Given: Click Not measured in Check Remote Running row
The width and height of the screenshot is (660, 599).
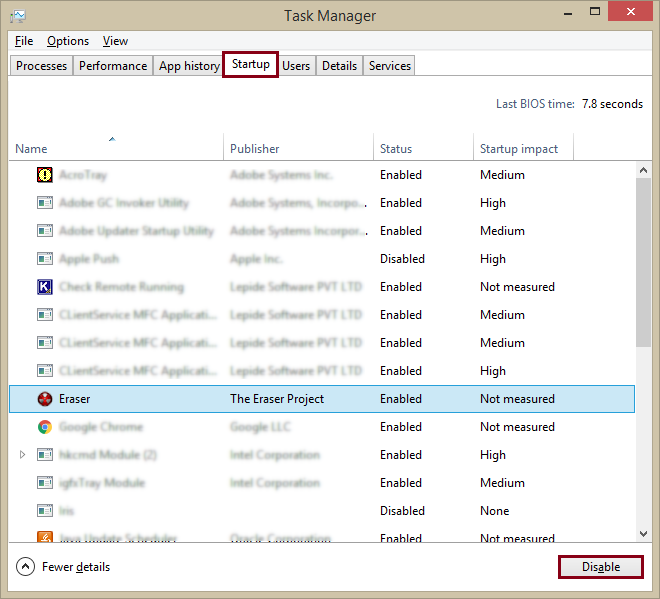Looking at the screenshot, I should 517,287.
